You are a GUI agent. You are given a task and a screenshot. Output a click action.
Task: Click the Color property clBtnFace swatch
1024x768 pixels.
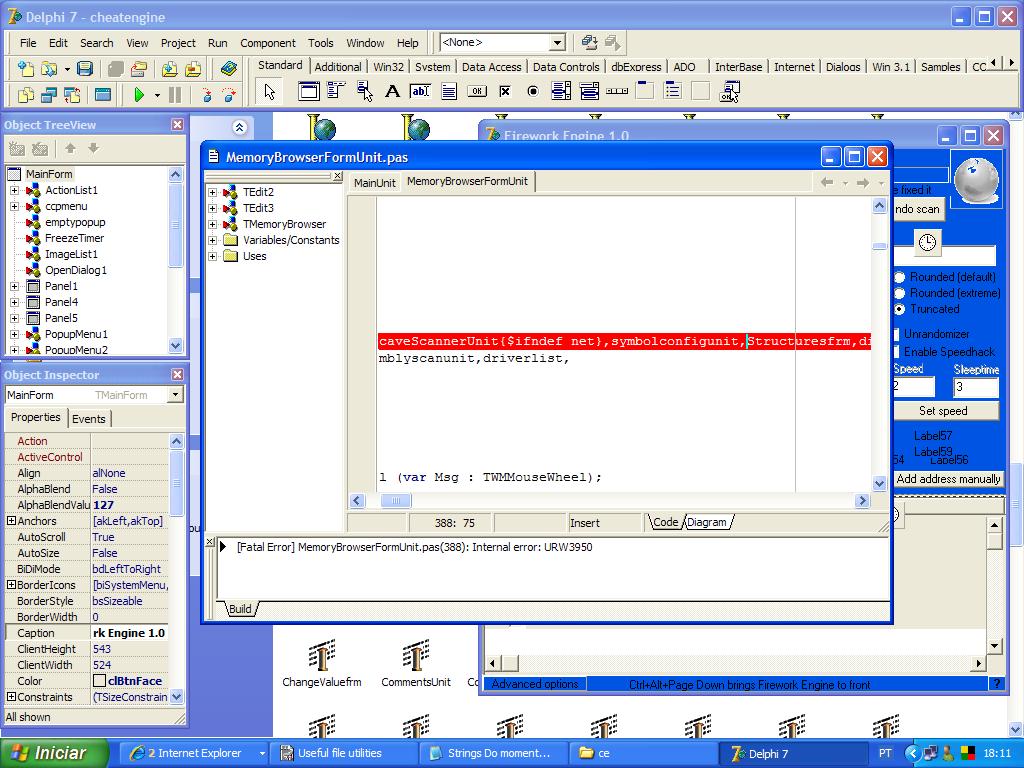(x=99, y=681)
